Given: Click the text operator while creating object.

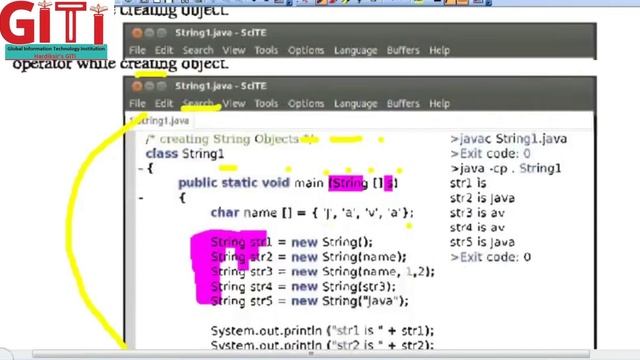Looking at the screenshot, I should pos(120,64).
